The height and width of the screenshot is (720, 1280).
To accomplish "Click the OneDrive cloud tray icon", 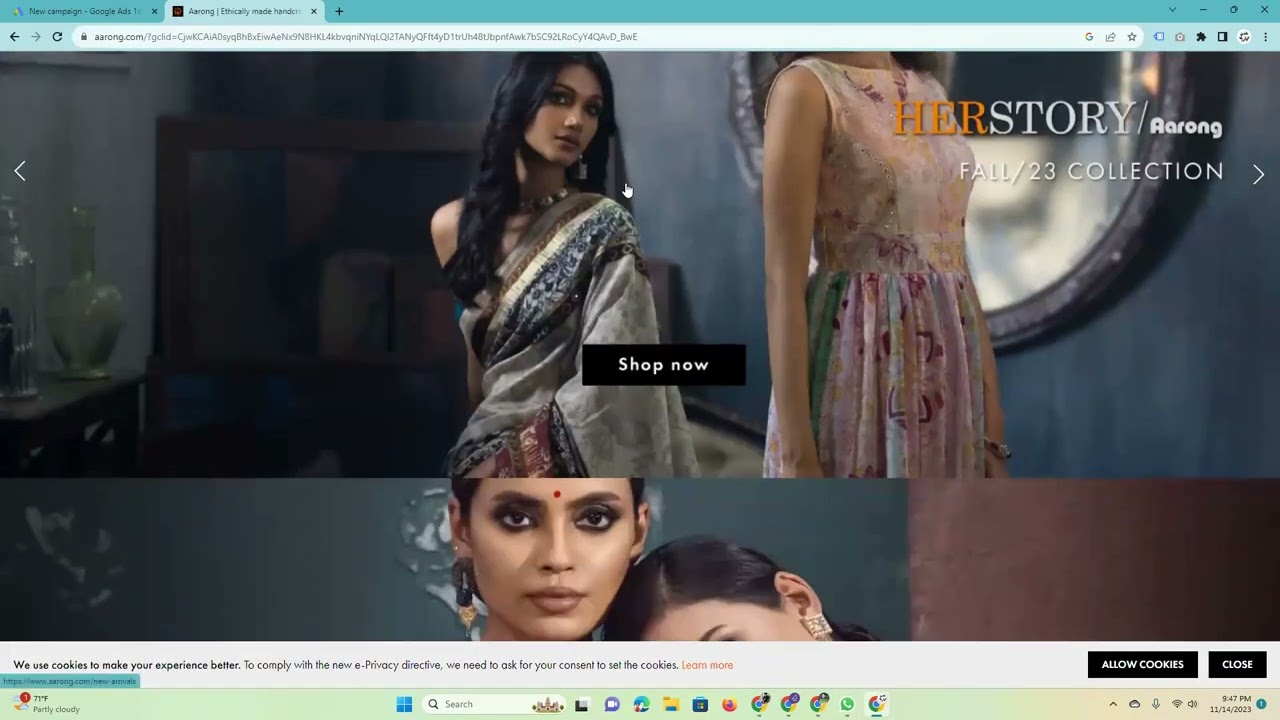I will tap(1134, 704).
